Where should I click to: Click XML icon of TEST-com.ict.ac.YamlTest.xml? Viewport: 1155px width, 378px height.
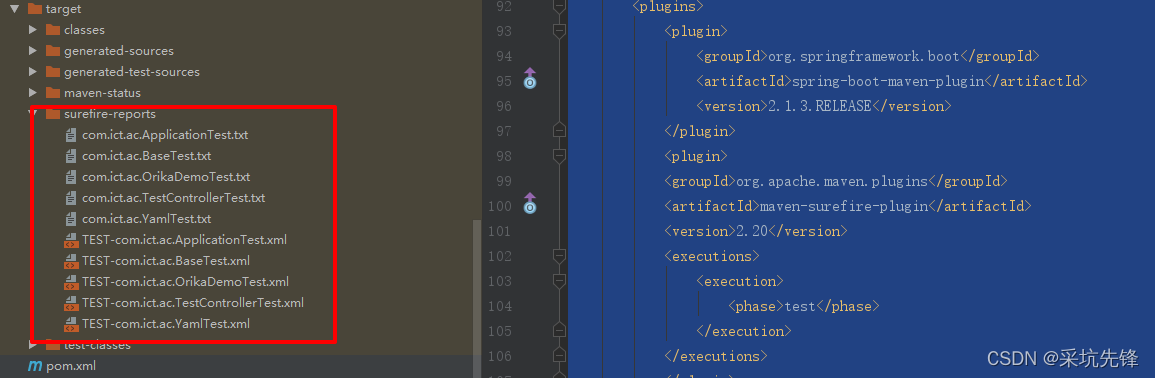tap(71, 323)
